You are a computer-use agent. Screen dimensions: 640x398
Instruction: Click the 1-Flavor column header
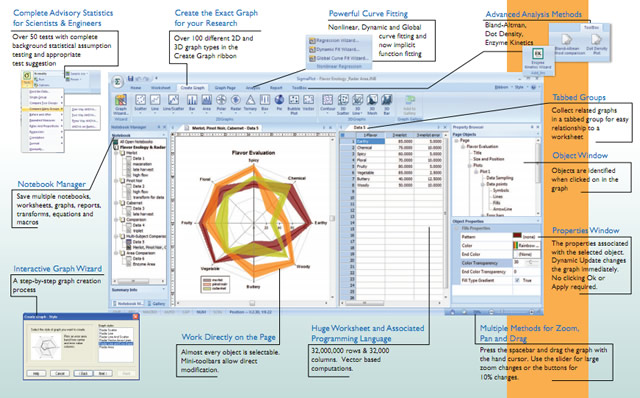(x=371, y=135)
